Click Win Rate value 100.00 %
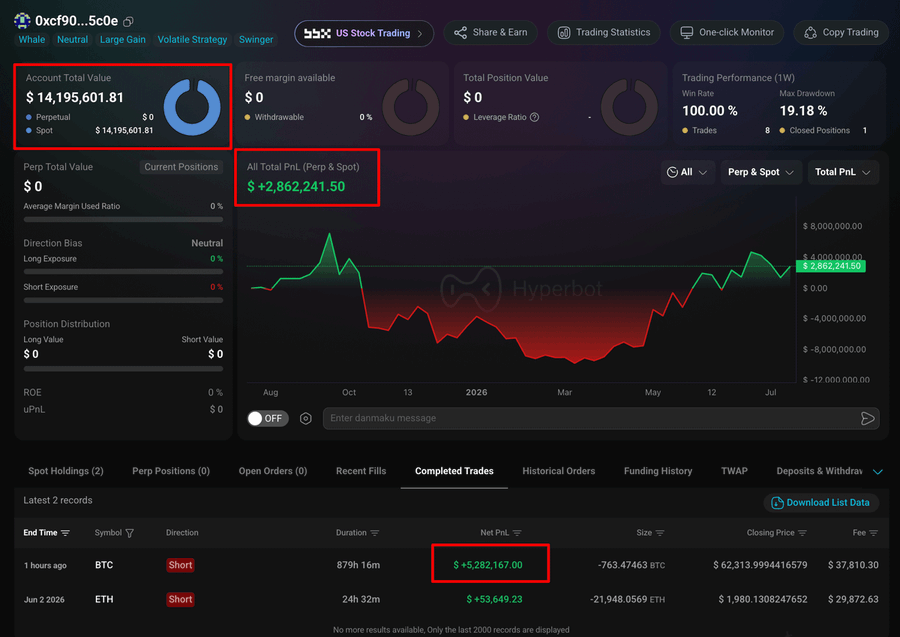 (709, 111)
